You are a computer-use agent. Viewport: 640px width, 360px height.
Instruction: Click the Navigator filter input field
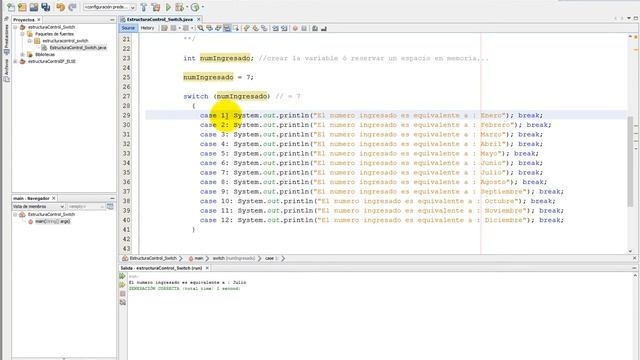(x=86, y=207)
